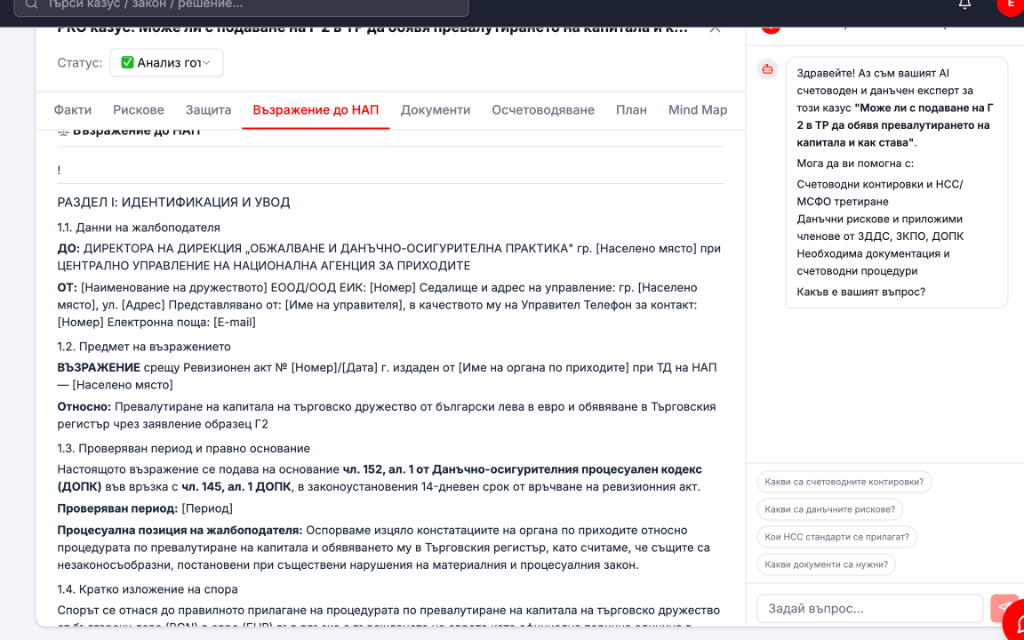1024x640 pixels.
Task: Close the case panel with X
Action: (715, 29)
